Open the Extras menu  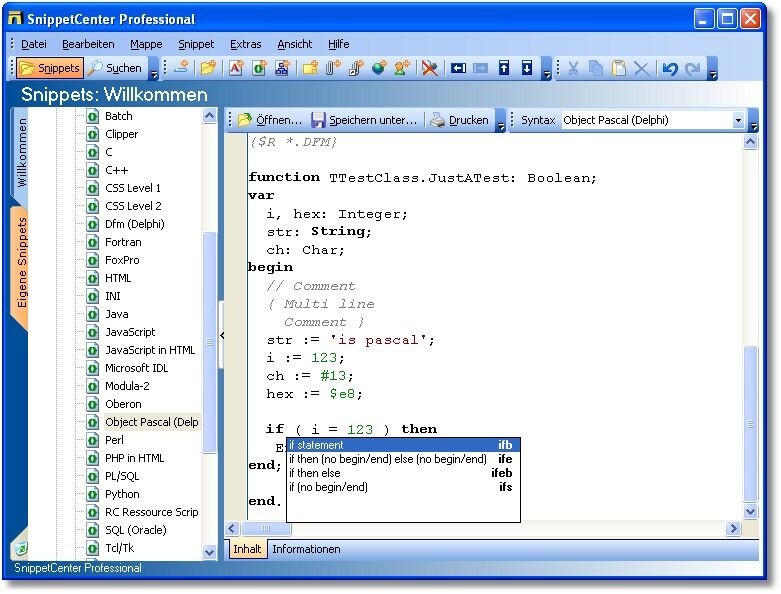coord(246,44)
